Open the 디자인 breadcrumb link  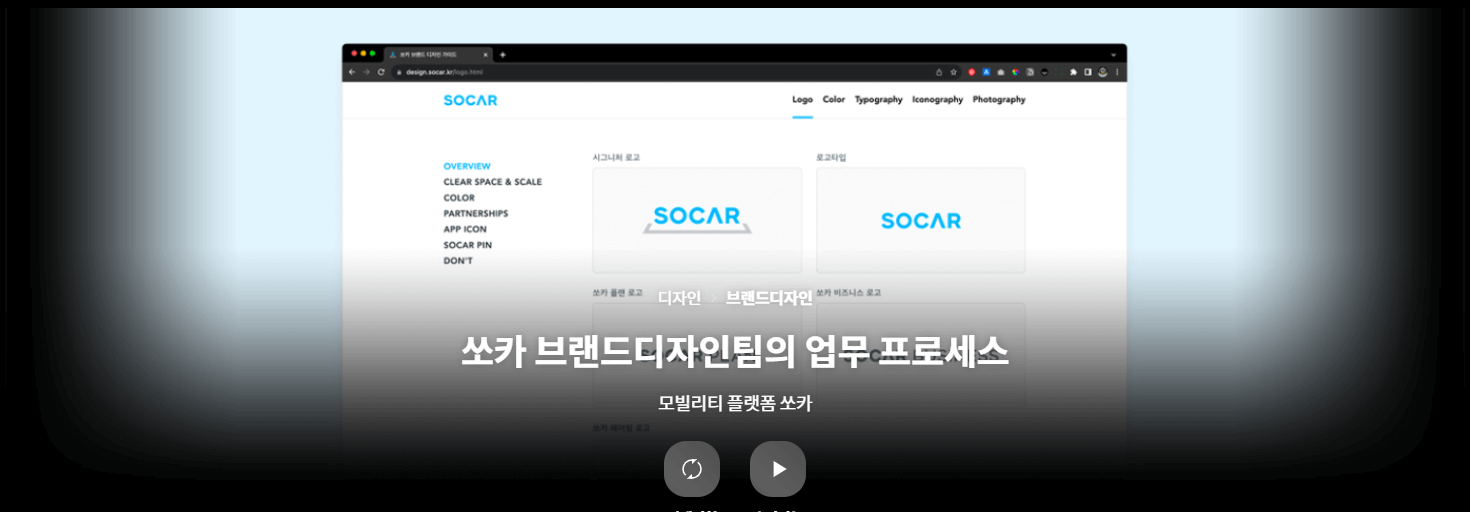pyautogui.click(x=679, y=297)
